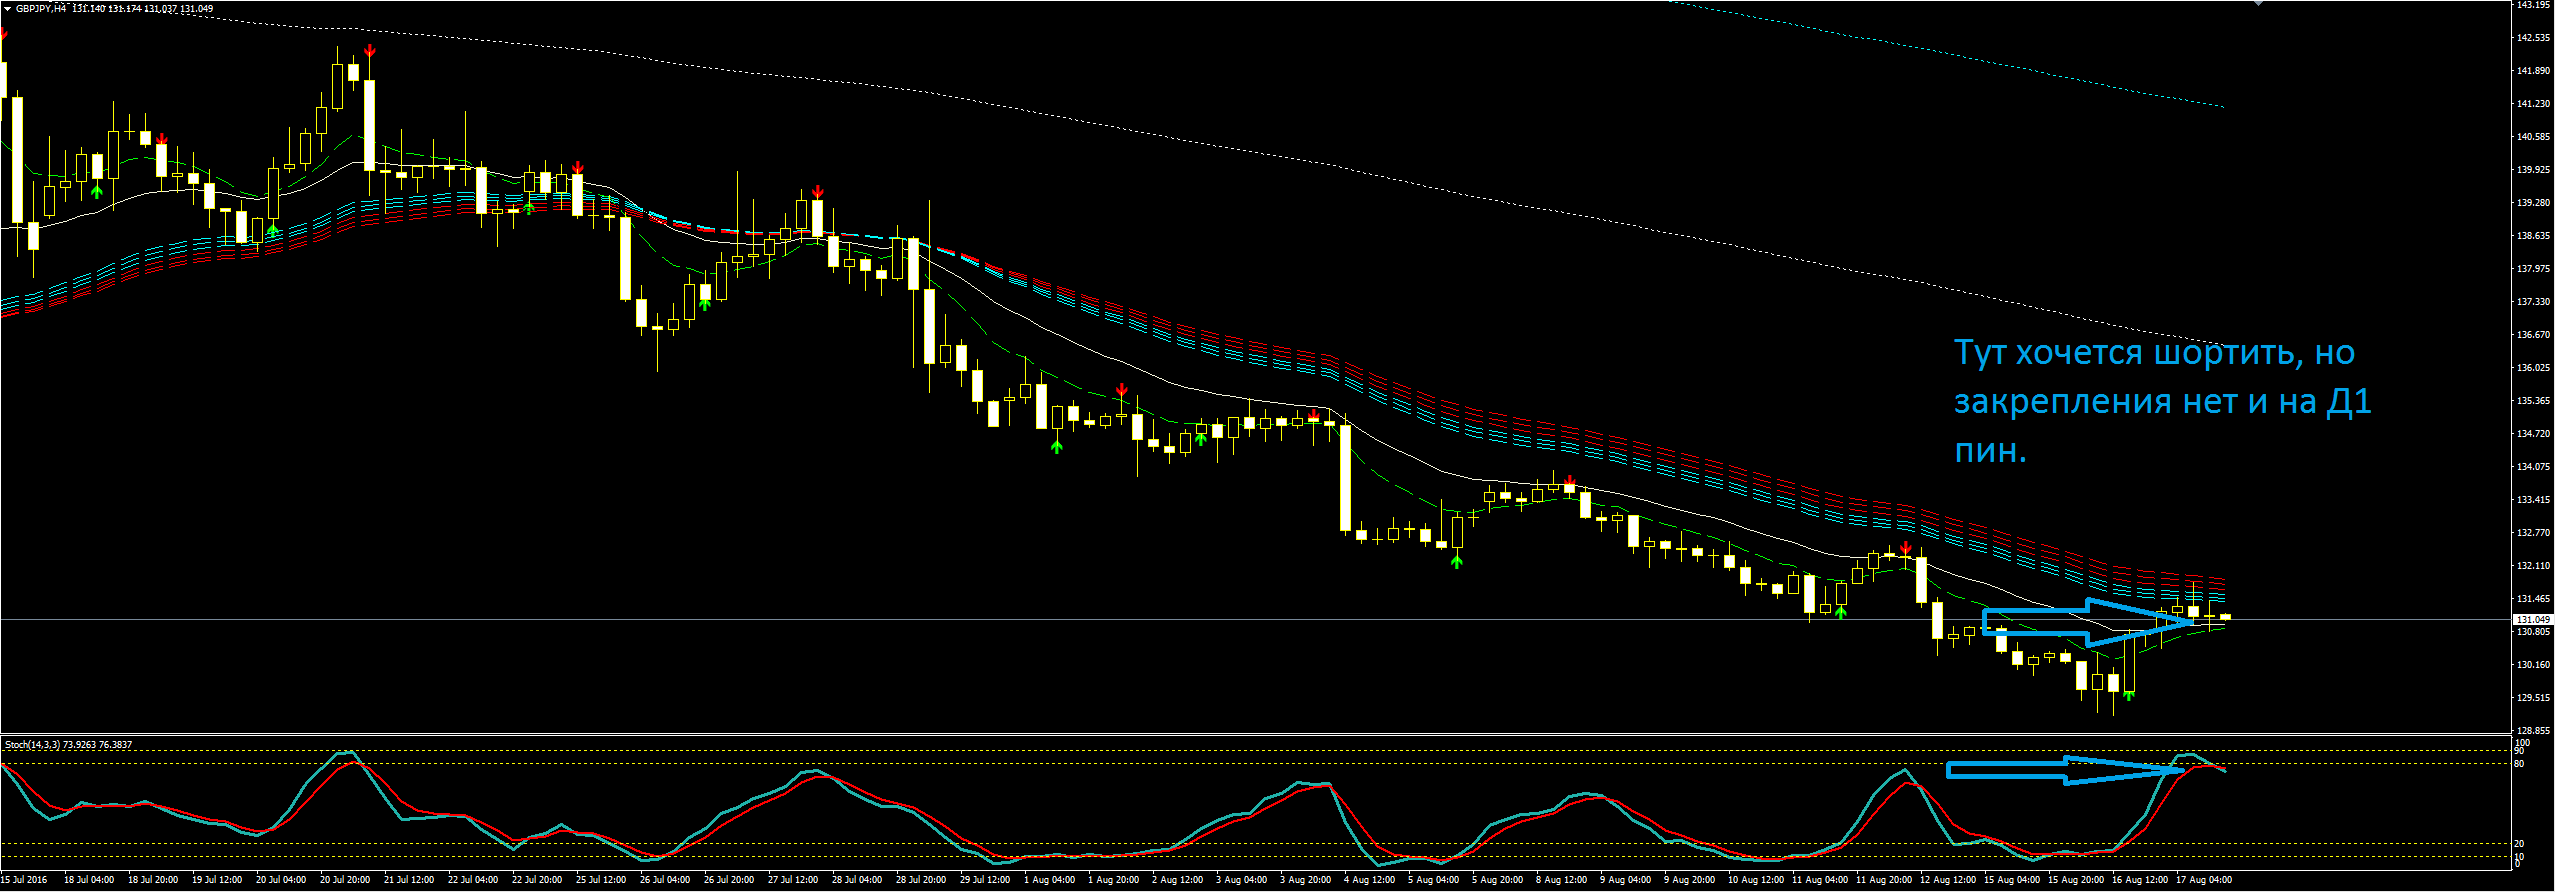Click the 132.770 price axis label

click(2532, 533)
